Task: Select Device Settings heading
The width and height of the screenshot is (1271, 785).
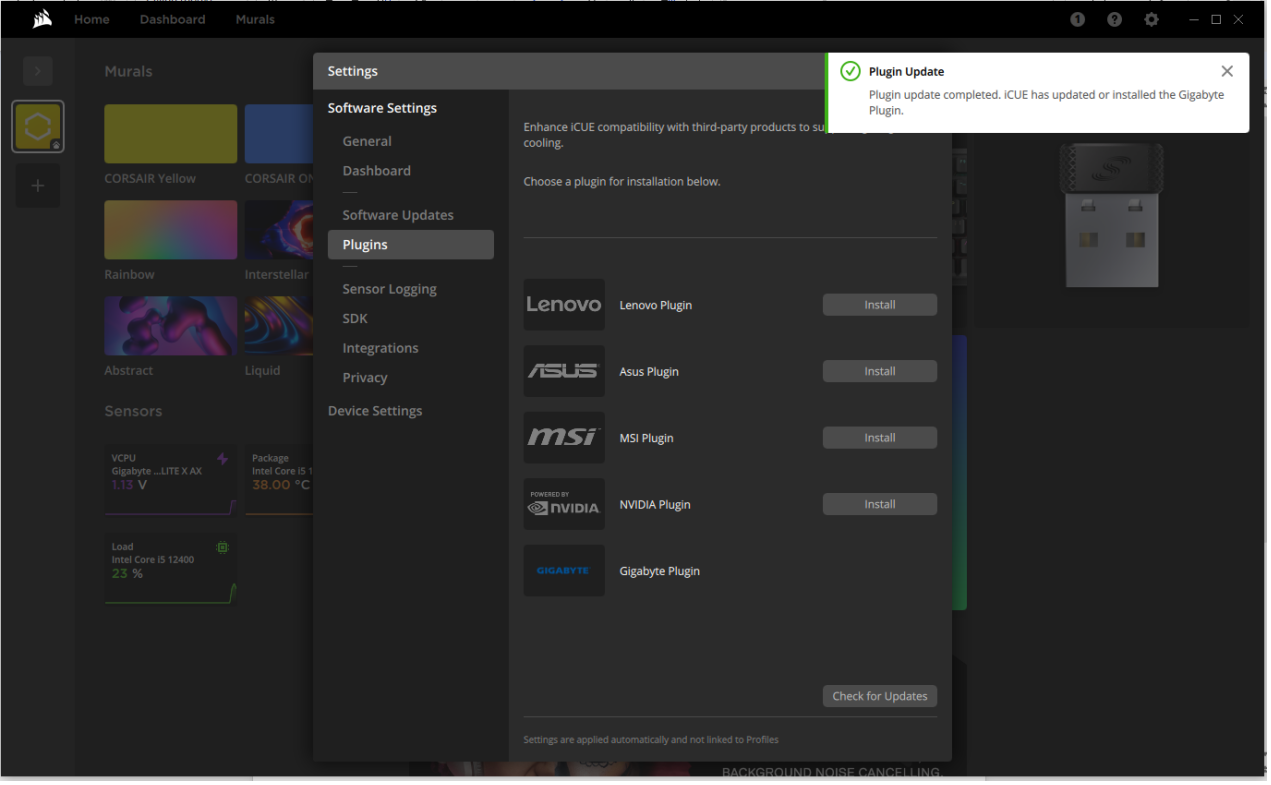Action: point(375,411)
